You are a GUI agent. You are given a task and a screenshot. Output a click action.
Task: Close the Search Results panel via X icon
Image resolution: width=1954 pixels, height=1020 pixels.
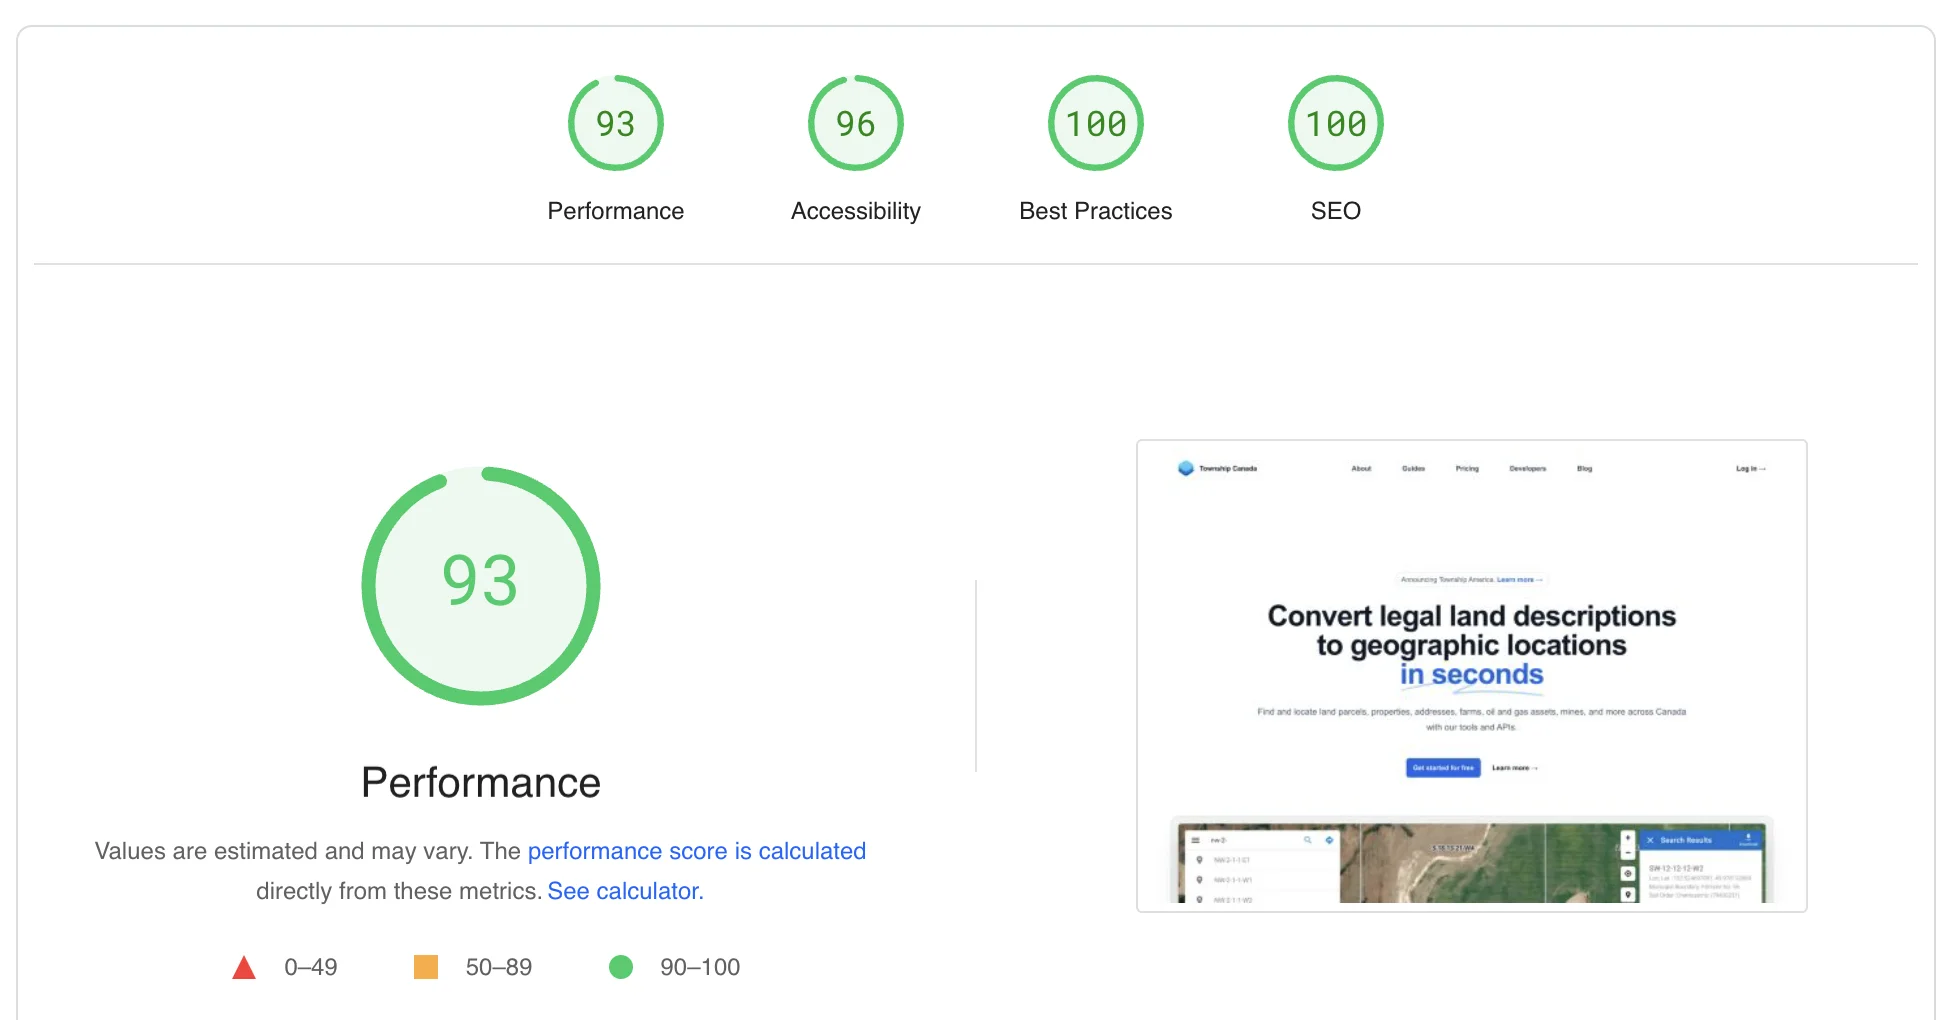pos(1650,840)
